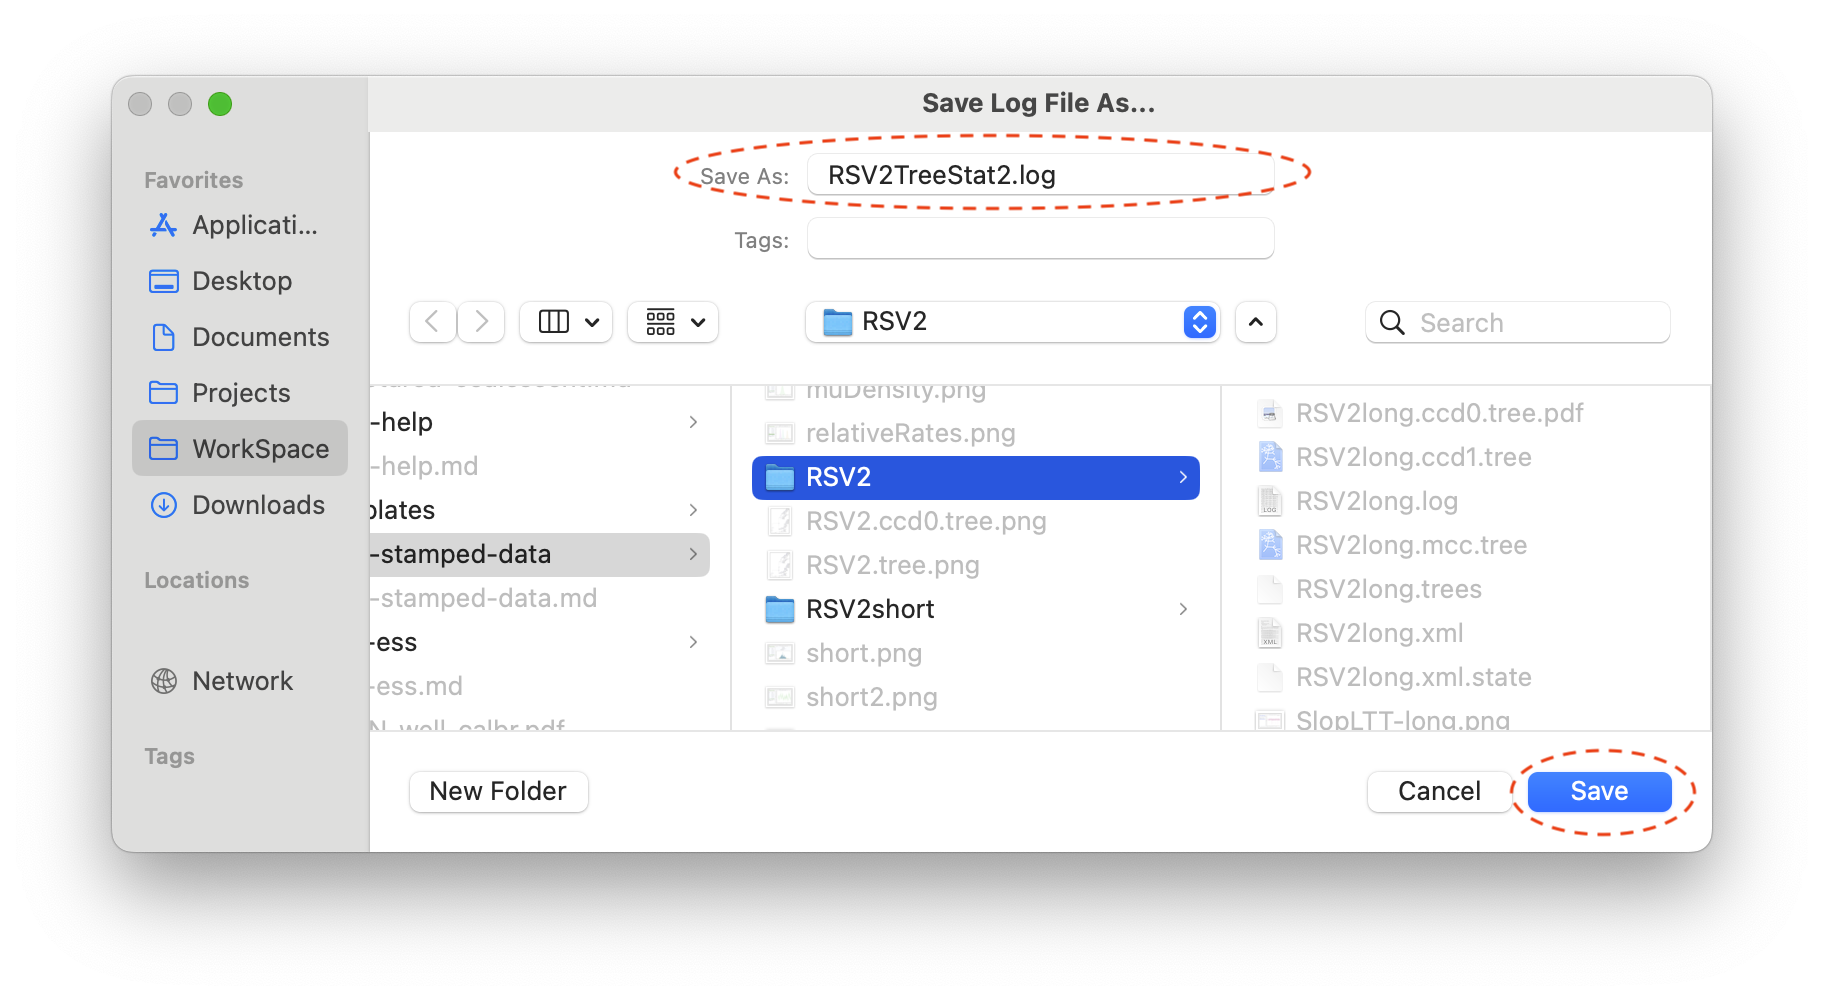Viewport: 1824px width, 1000px height.
Task: Open the RSV2 location path popup
Action: click(x=1012, y=322)
